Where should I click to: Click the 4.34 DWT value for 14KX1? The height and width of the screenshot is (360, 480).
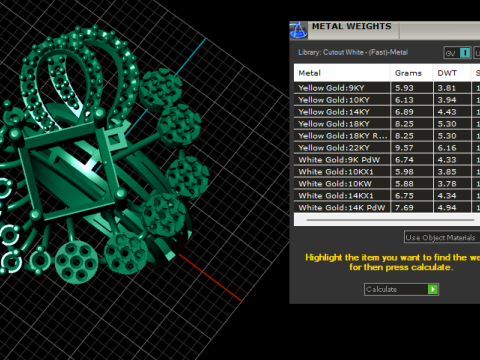click(x=447, y=196)
